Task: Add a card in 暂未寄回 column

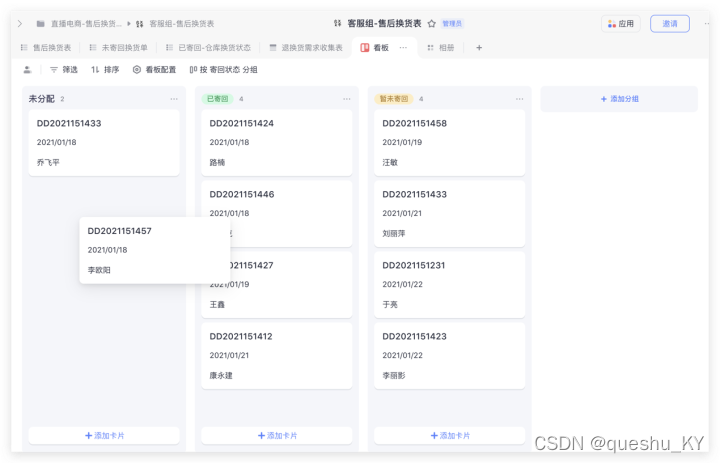Action: coord(450,435)
